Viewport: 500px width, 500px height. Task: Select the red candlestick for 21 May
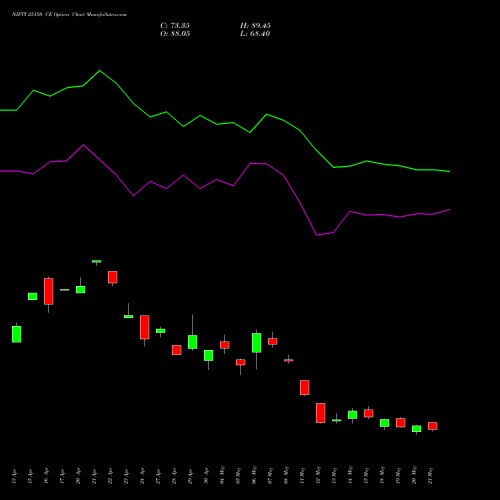433,426
